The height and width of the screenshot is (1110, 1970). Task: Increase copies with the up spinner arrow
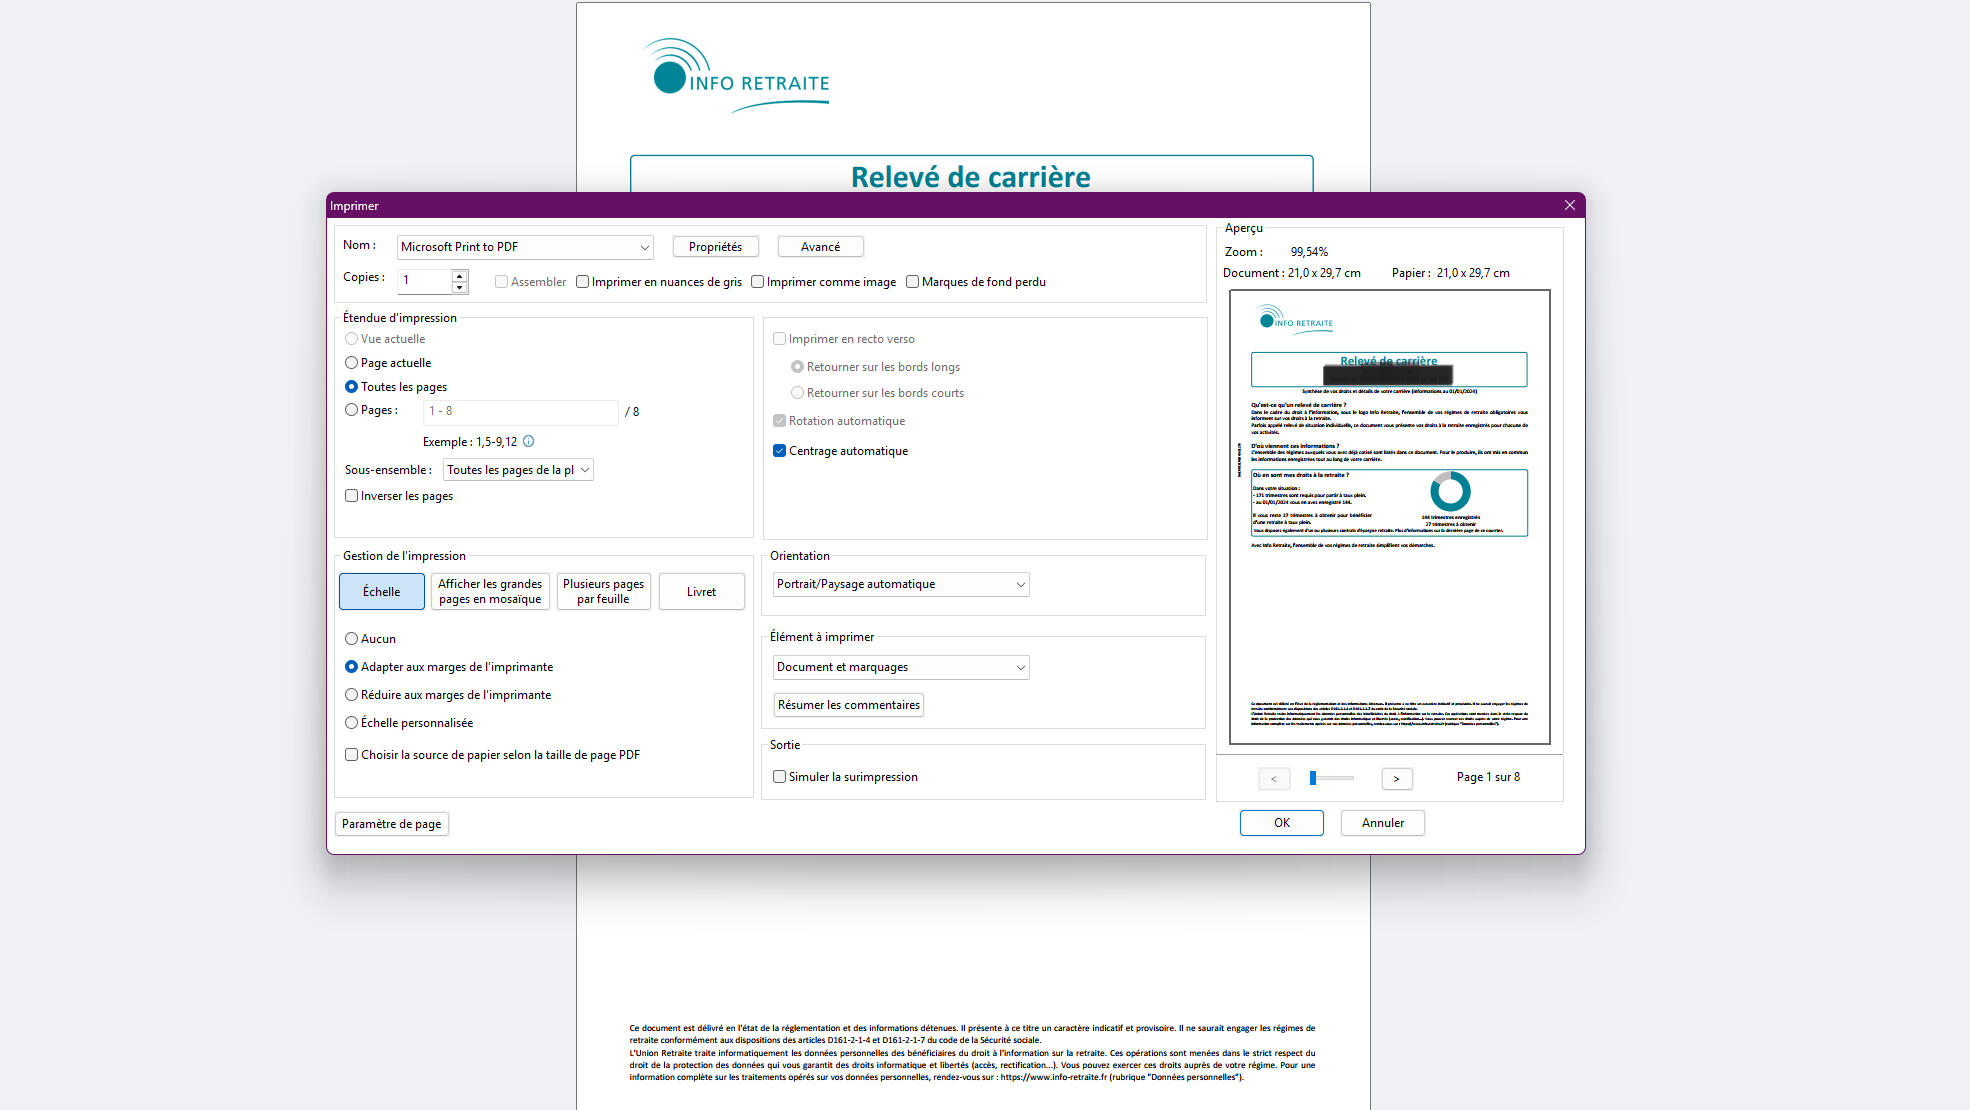460,275
